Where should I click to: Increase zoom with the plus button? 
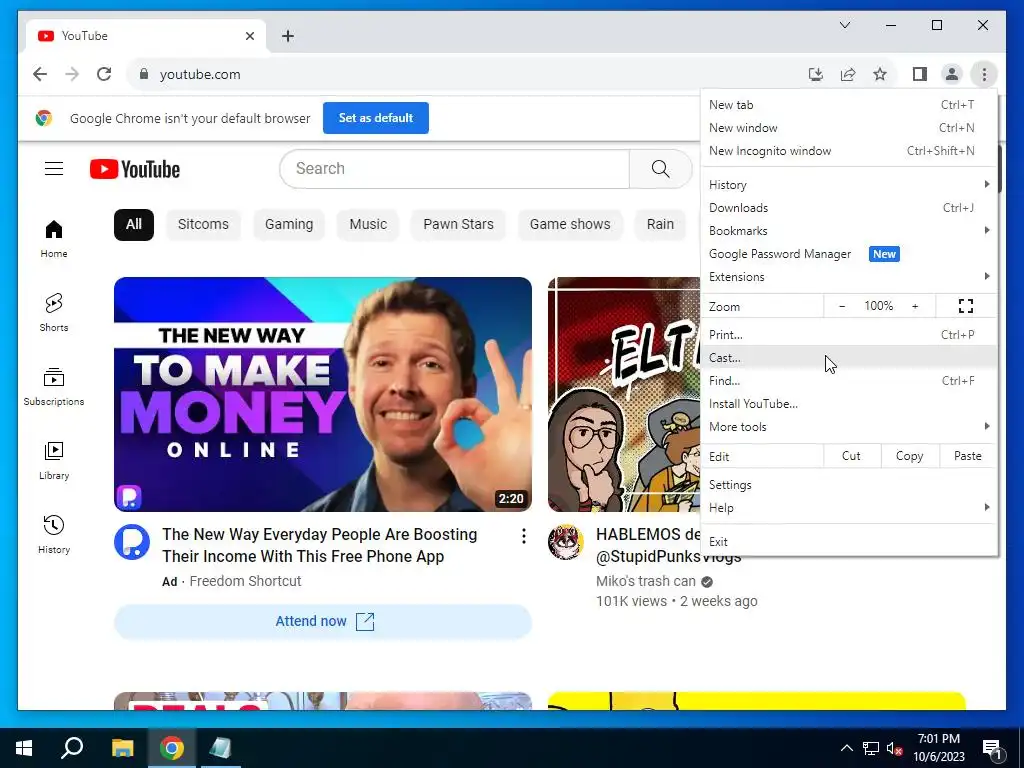tap(915, 306)
